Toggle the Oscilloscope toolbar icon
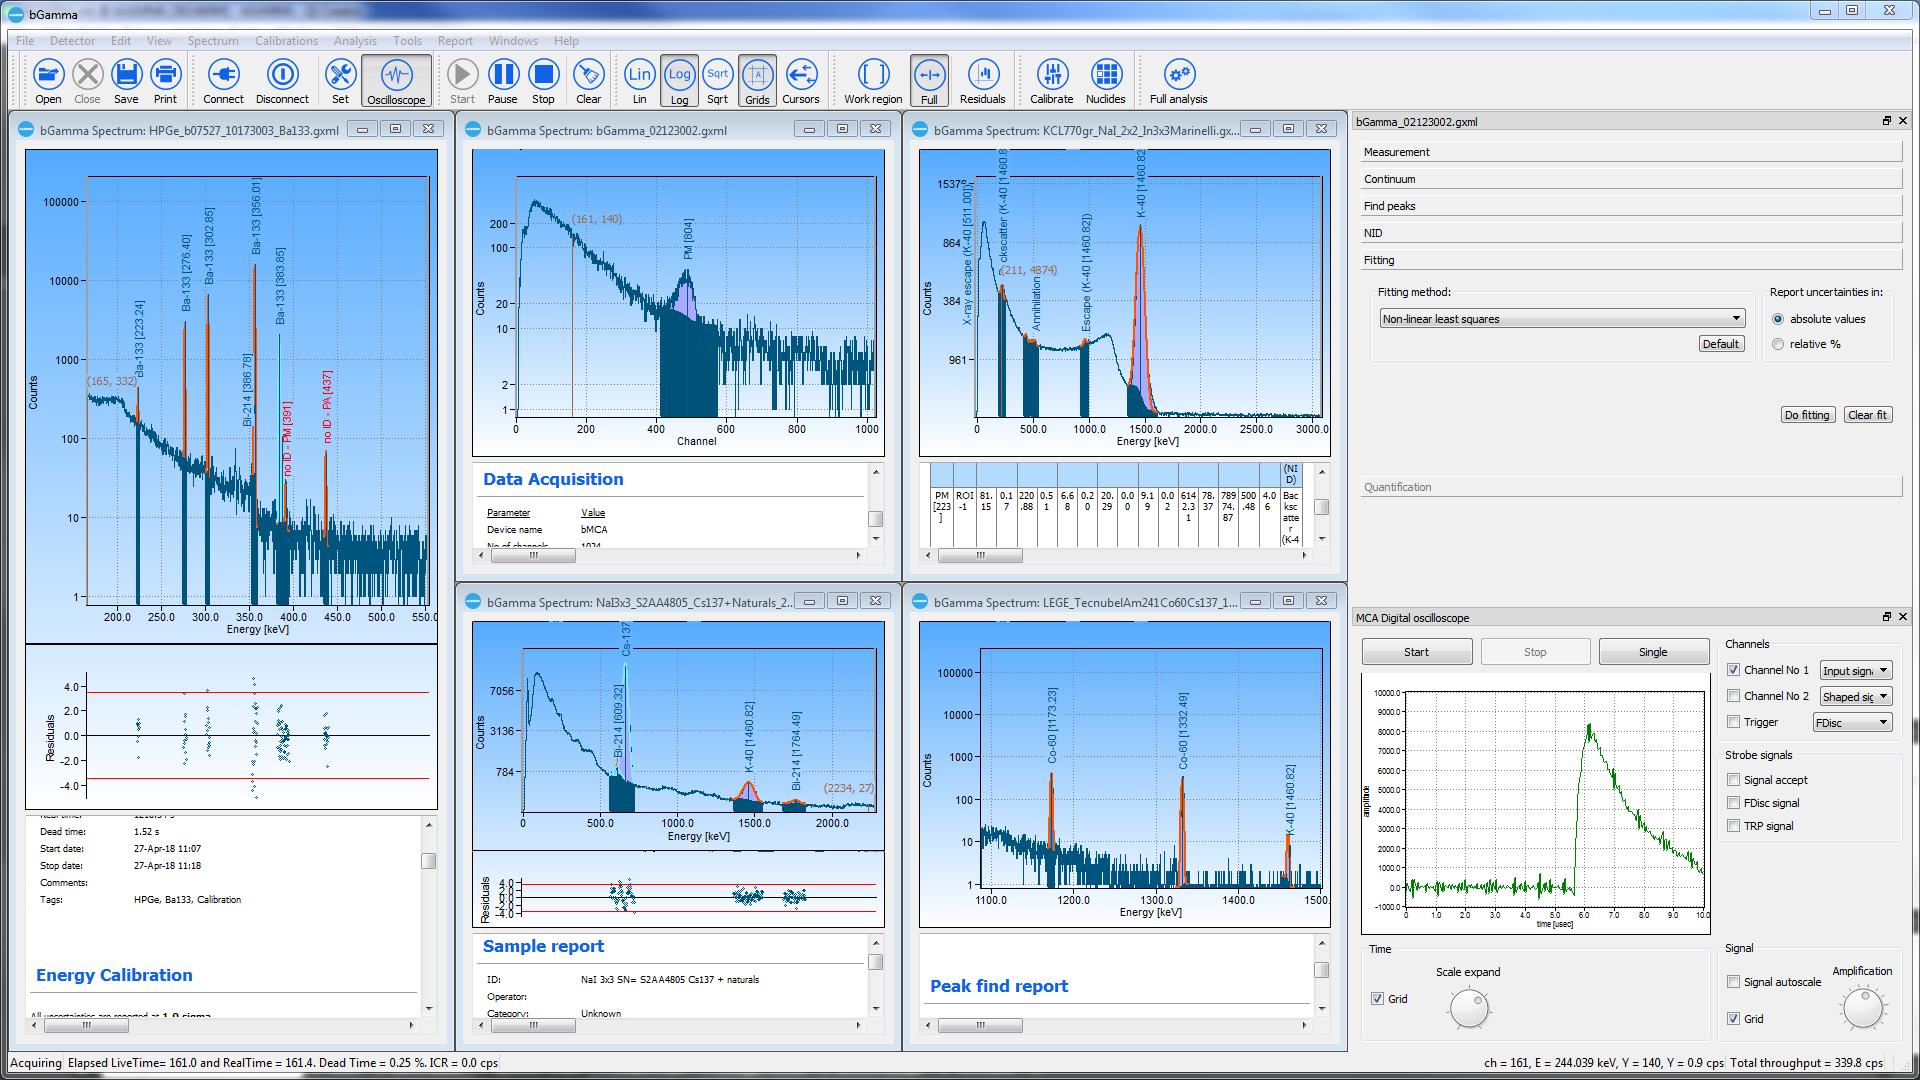Image resolution: width=1920 pixels, height=1080 pixels. click(x=396, y=81)
